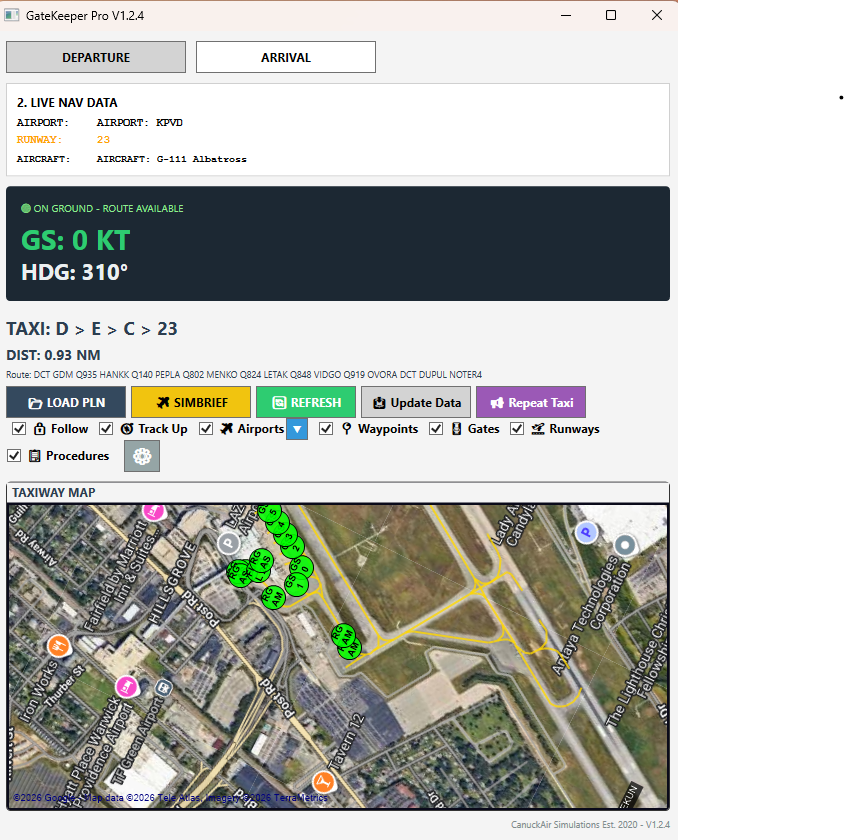Click the "HDG: 310°" heading readout
Viewport: 844px width, 840px height.
[x=74, y=272]
